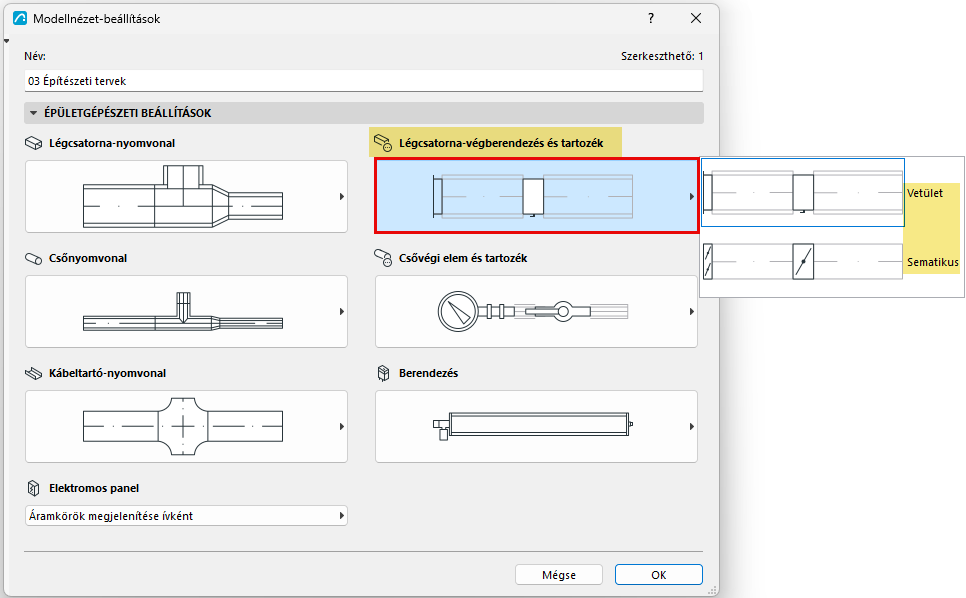Click the Kábeltartó-nyomvonal cable tray icon
Image resolution: width=966 pixels, height=598 pixels.
tap(33, 373)
